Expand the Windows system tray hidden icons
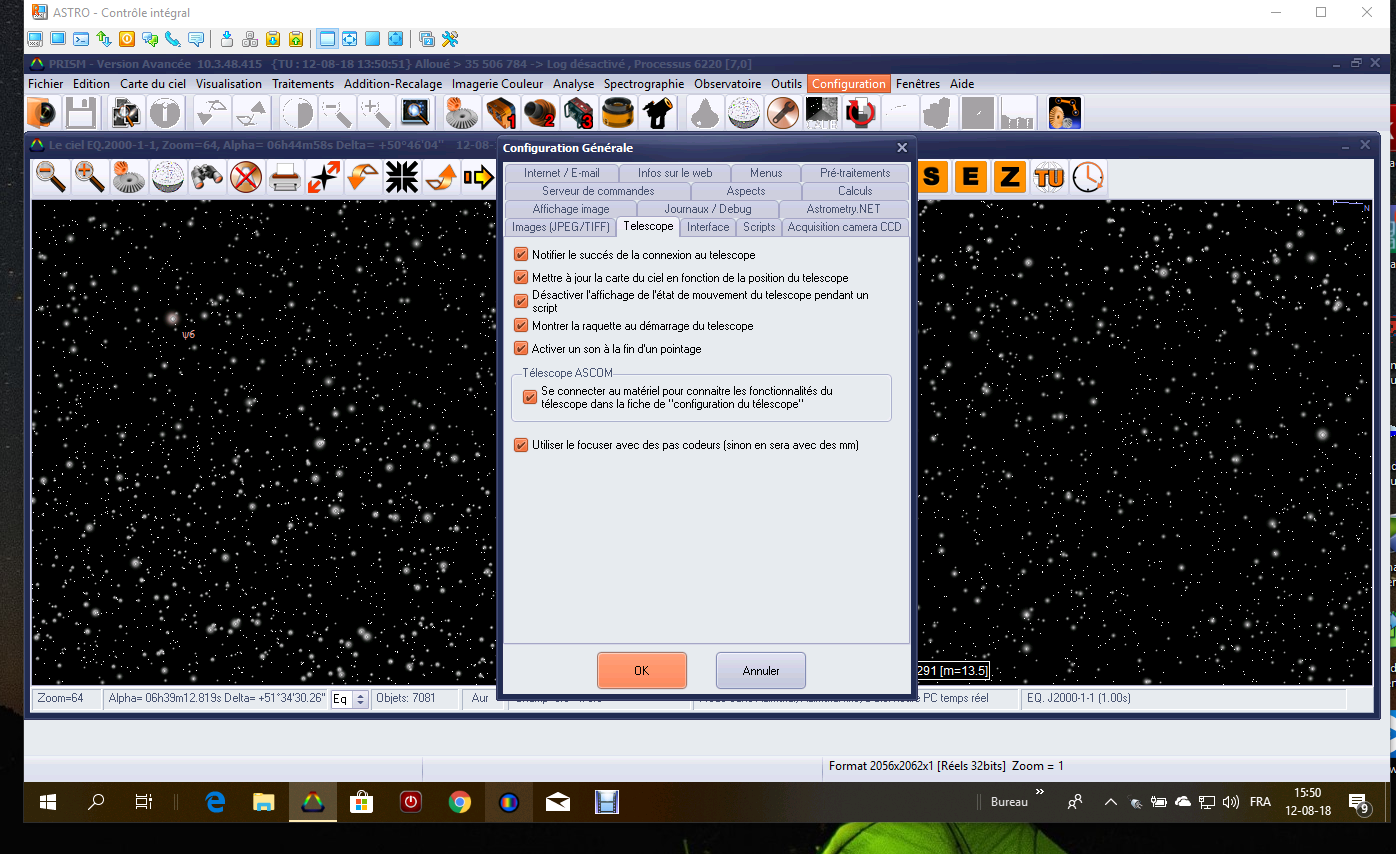The image size is (1396, 854). click(x=1110, y=802)
